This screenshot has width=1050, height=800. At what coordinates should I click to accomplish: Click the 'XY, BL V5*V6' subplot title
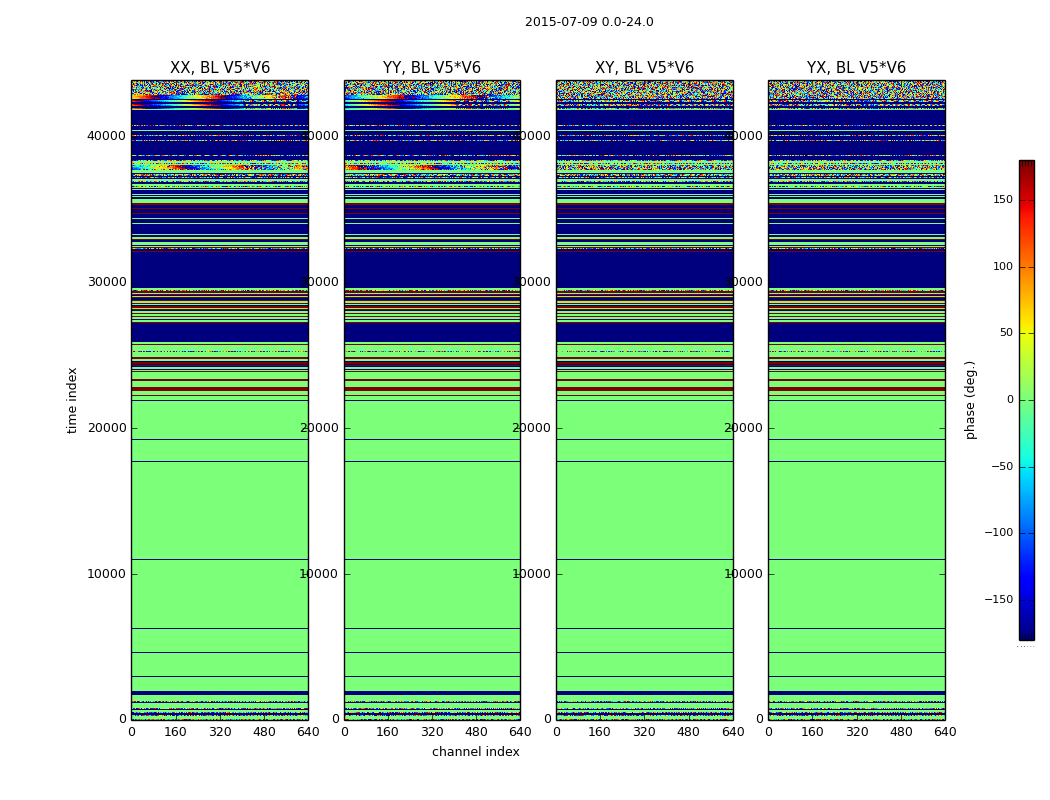point(644,68)
